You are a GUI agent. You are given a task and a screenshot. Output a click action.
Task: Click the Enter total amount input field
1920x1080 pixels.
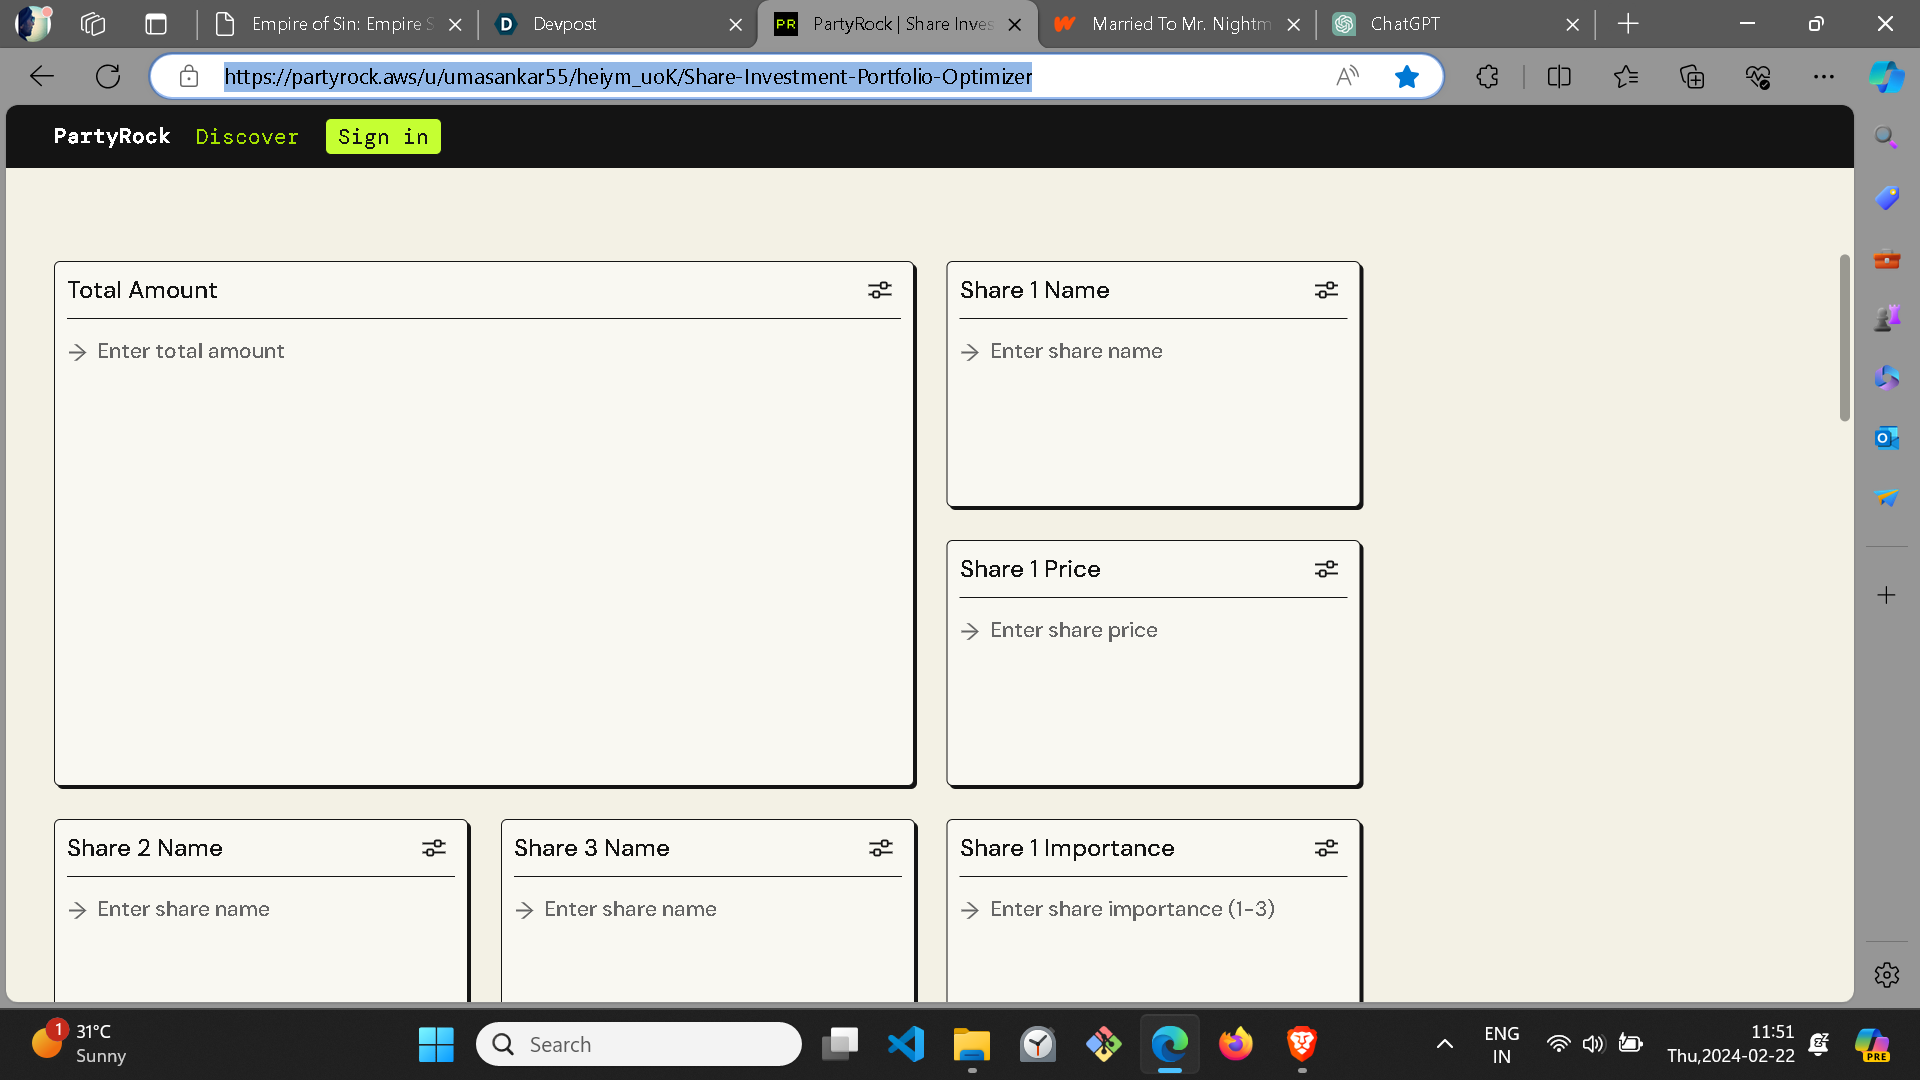(x=190, y=351)
